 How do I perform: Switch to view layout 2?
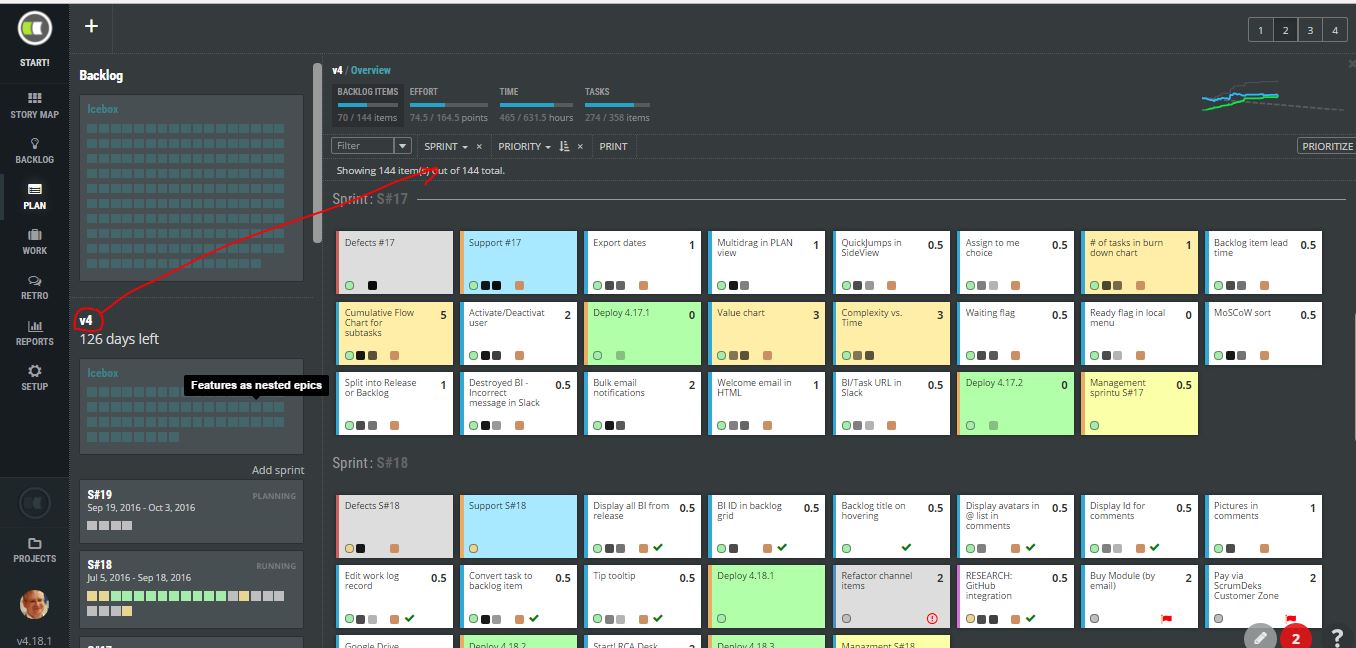1285,31
